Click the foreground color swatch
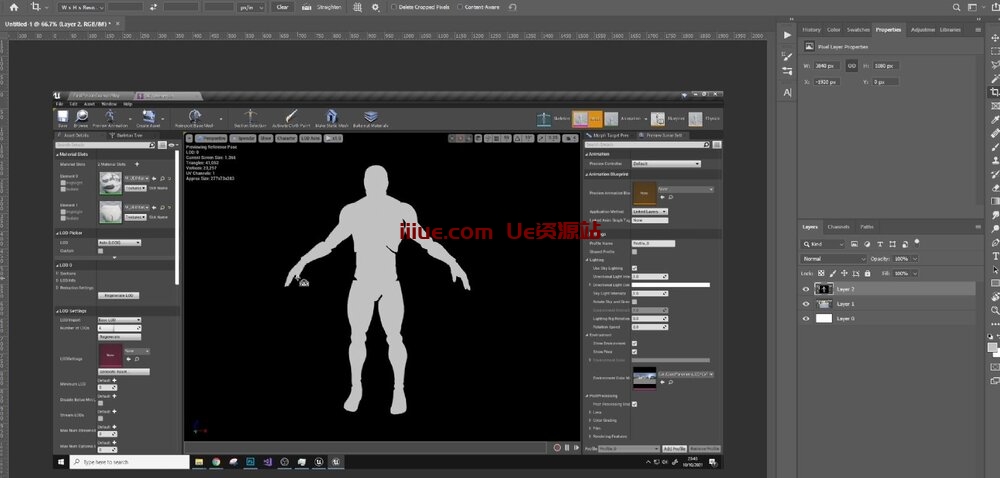This screenshot has height=478, width=1000. 992,347
